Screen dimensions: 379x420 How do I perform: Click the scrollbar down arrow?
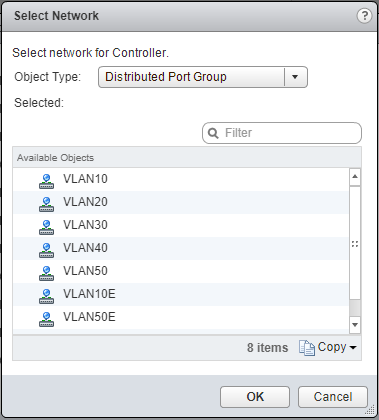[x=355, y=325]
